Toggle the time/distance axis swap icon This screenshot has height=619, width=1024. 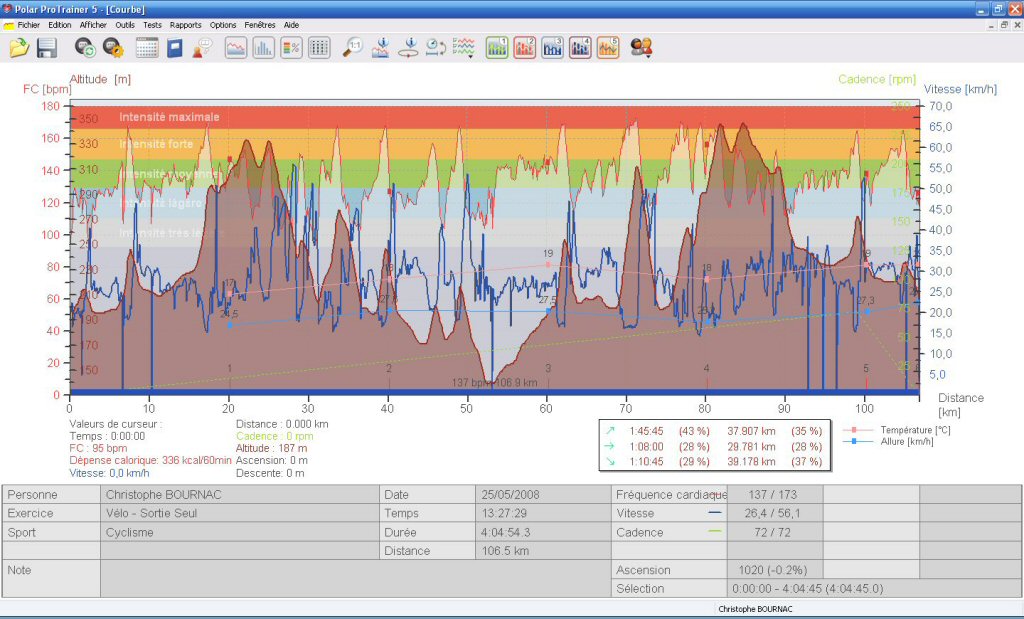(x=436, y=48)
